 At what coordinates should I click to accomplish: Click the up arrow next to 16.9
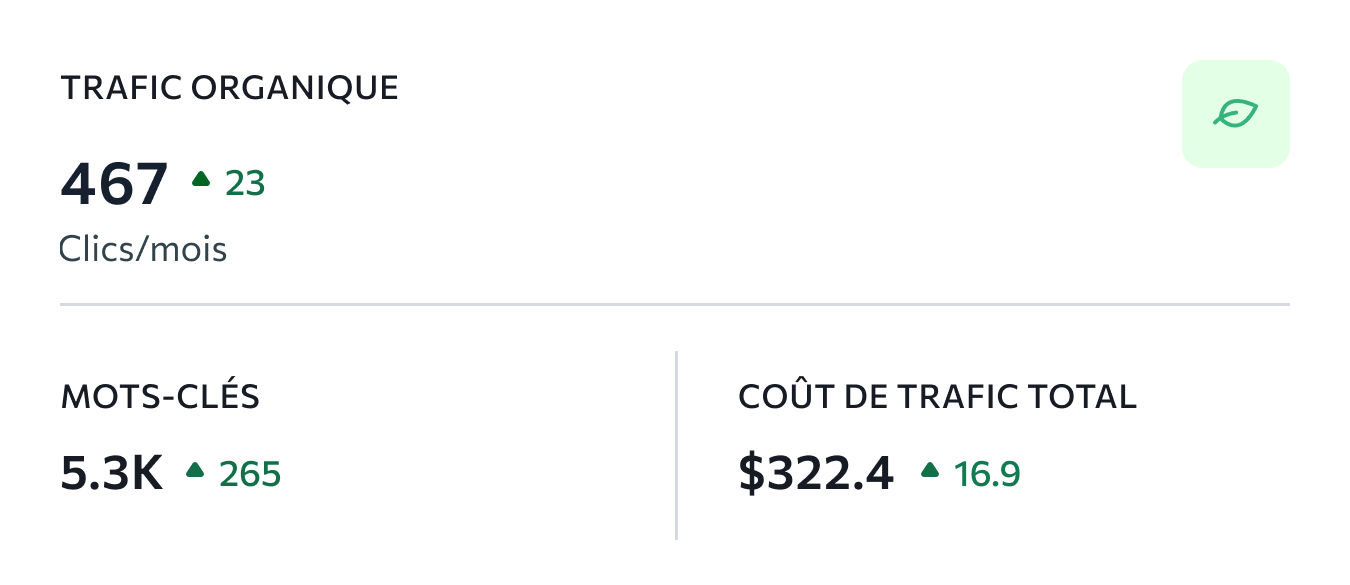click(930, 469)
